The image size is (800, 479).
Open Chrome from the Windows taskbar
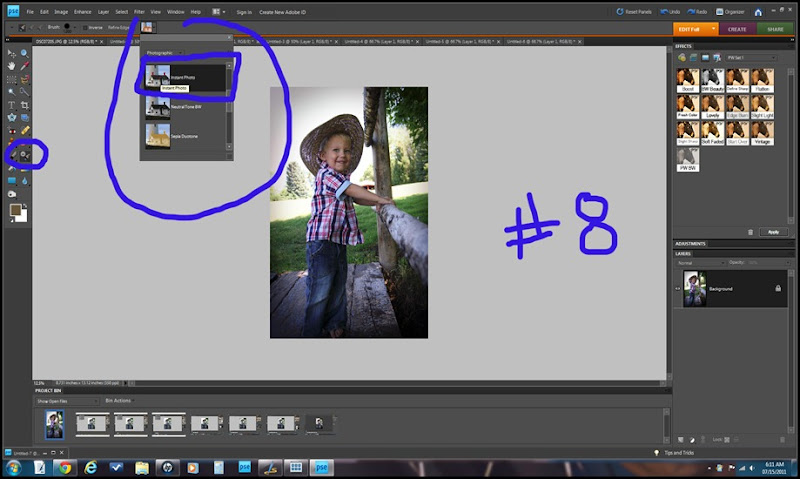64,467
